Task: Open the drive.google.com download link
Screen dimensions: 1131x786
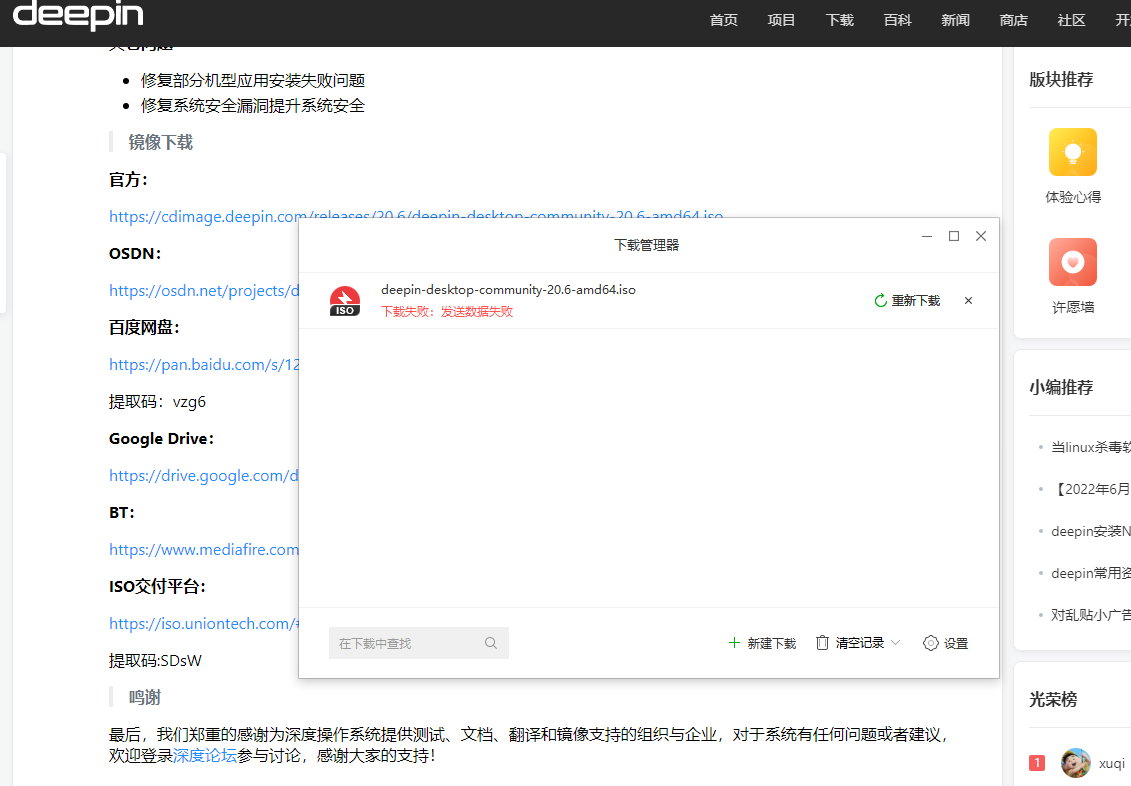Action: pos(203,476)
